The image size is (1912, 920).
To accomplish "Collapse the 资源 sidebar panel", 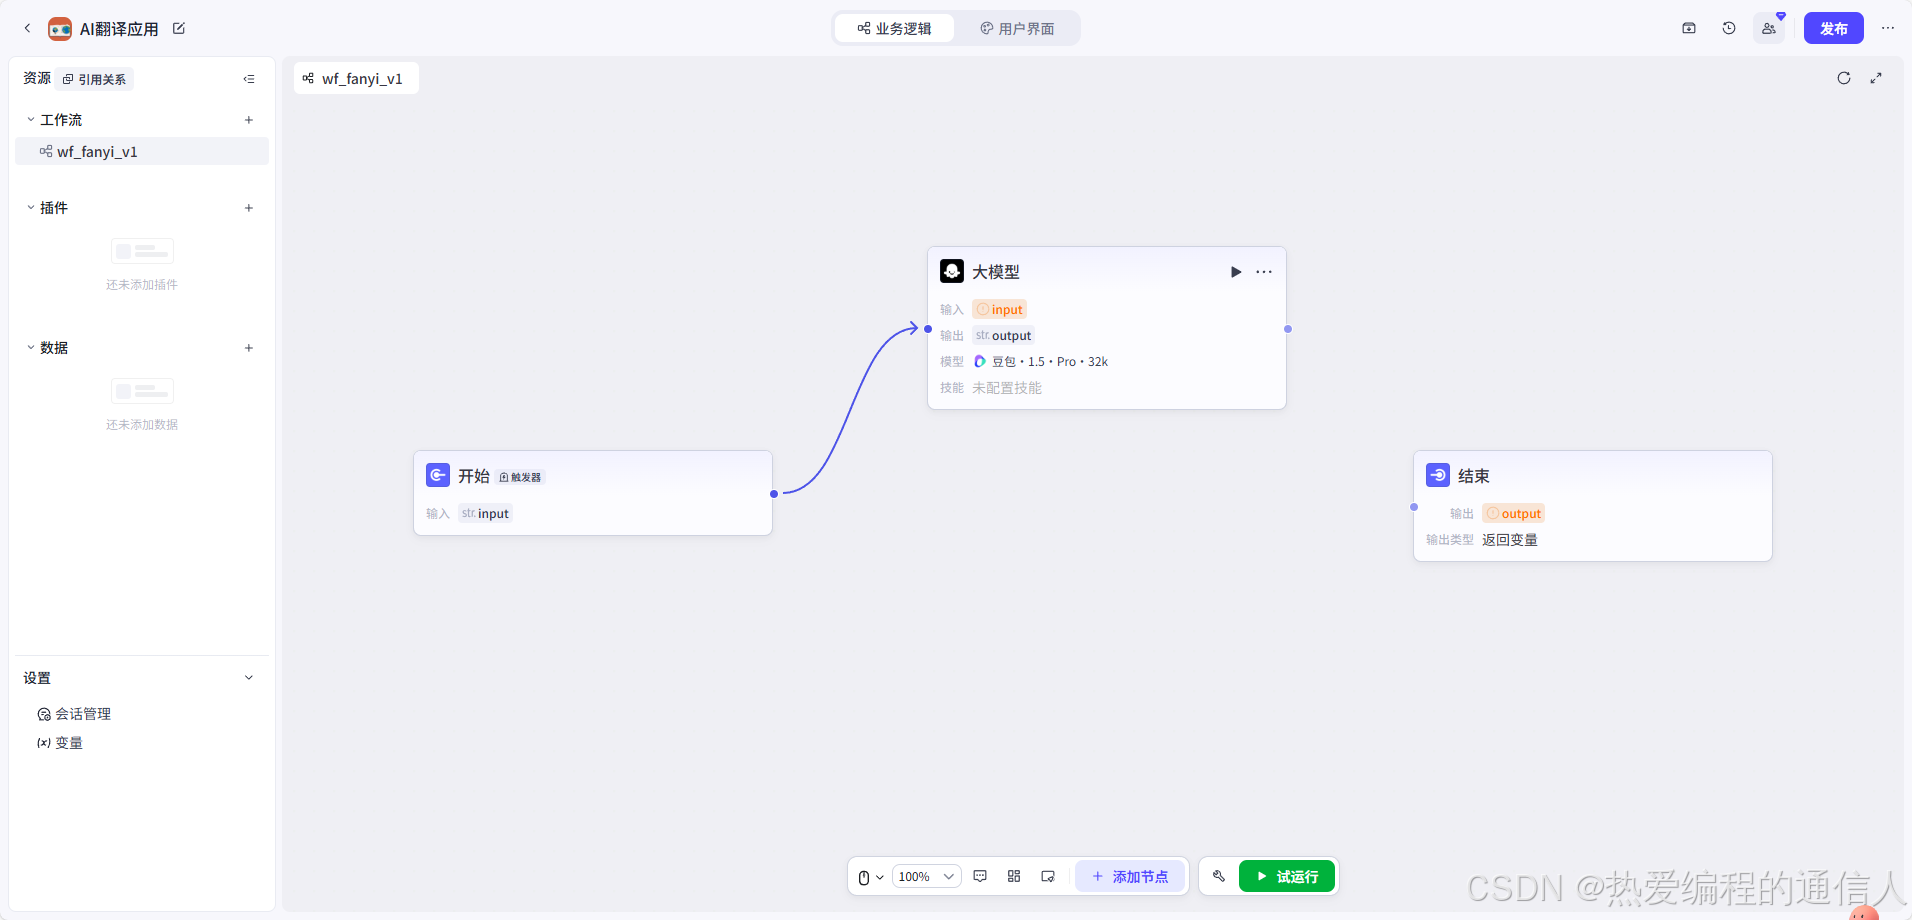I will click(x=249, y=79).
